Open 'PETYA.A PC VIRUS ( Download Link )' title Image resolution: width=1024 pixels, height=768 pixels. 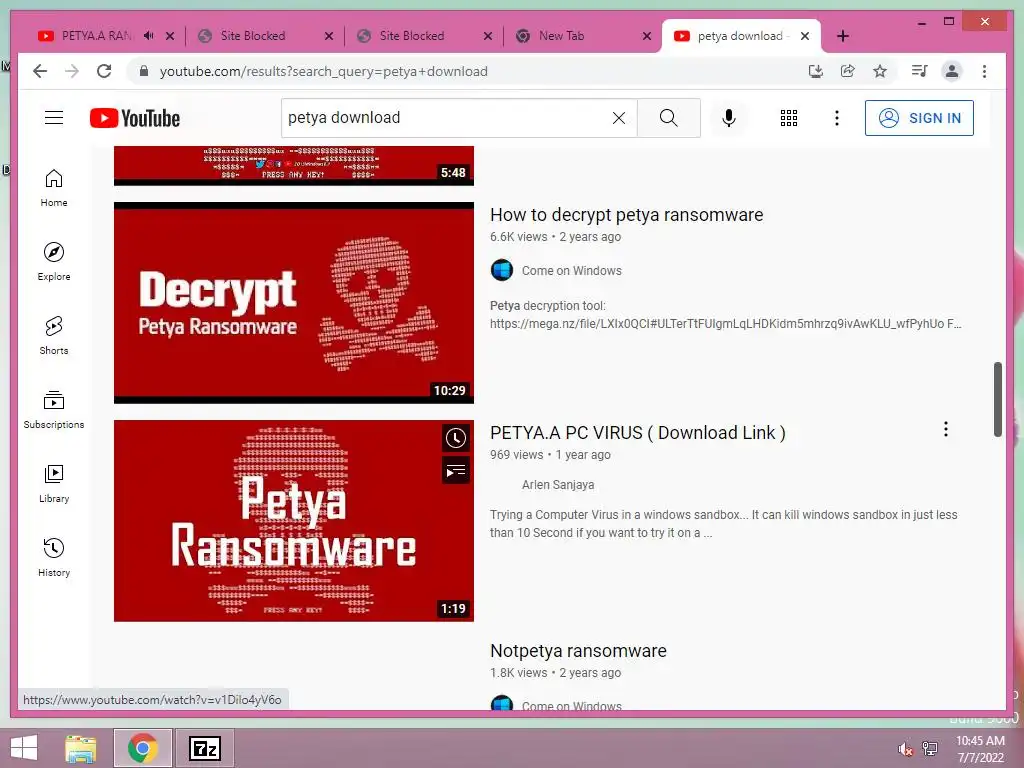click(x=637, y=433)
